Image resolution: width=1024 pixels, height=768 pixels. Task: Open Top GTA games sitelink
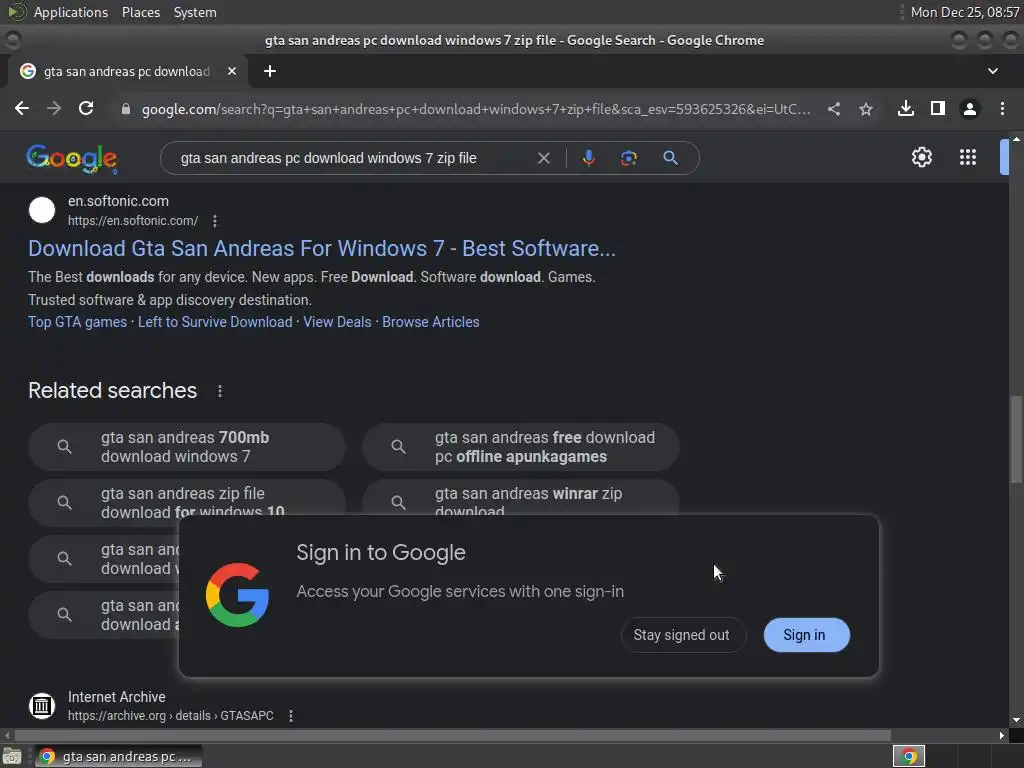pyautogui.click(x=77, y=322)
